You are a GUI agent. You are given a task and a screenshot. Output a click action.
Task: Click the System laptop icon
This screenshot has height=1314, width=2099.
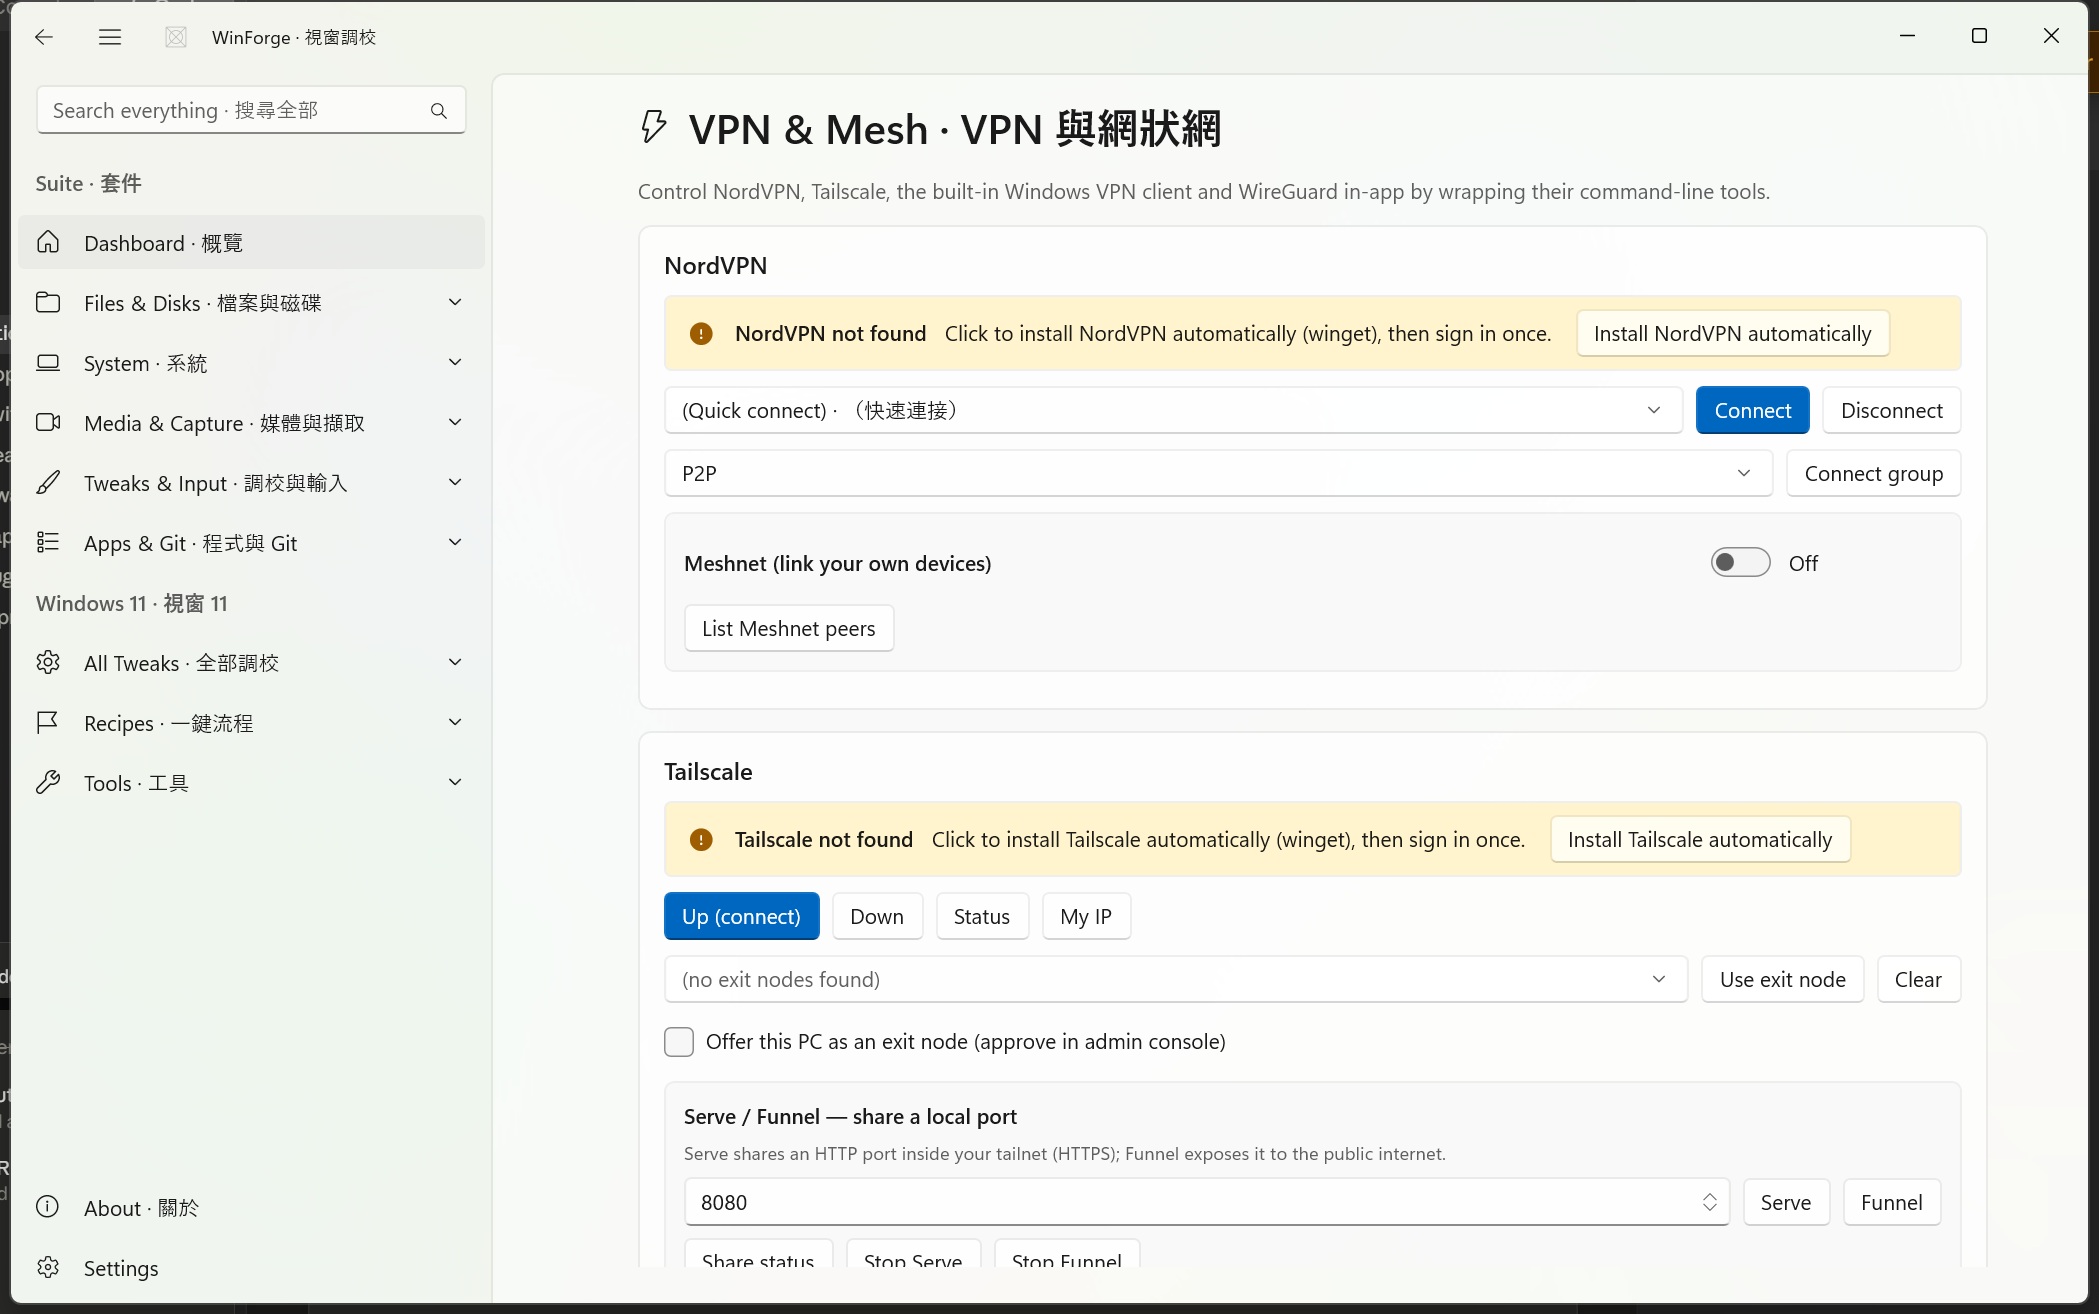tap(48, 363)
